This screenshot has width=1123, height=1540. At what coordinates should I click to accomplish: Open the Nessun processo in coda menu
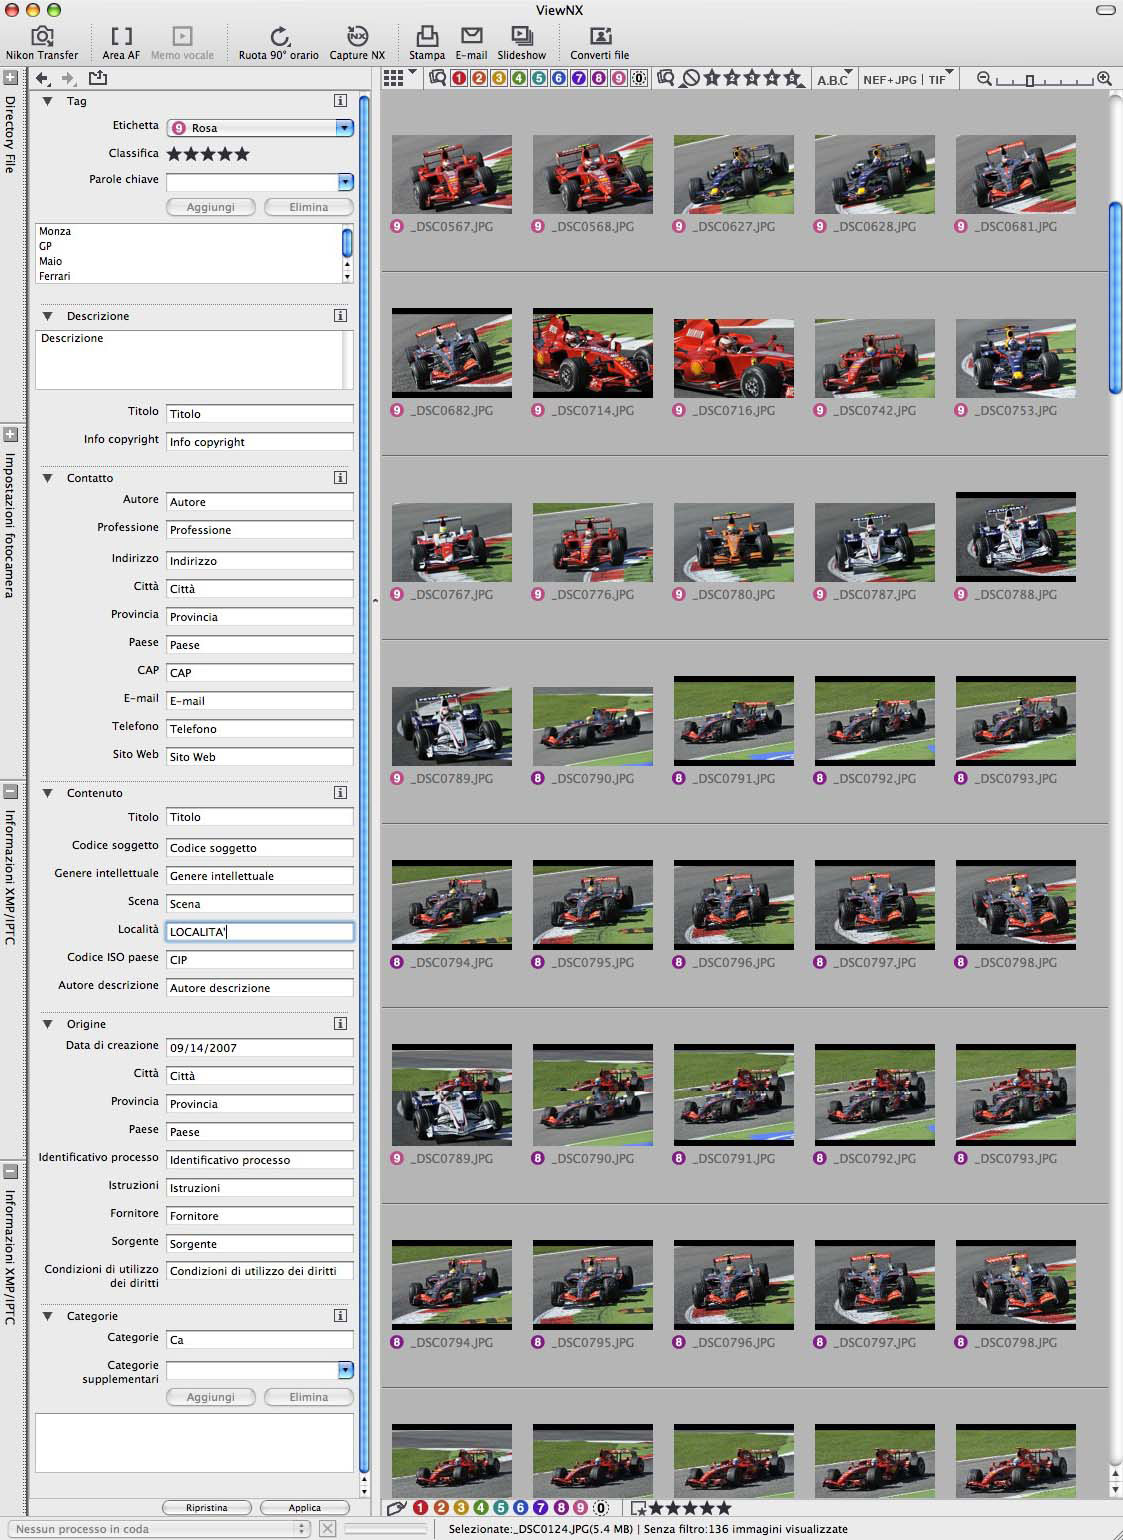(x=160, y=1529)
